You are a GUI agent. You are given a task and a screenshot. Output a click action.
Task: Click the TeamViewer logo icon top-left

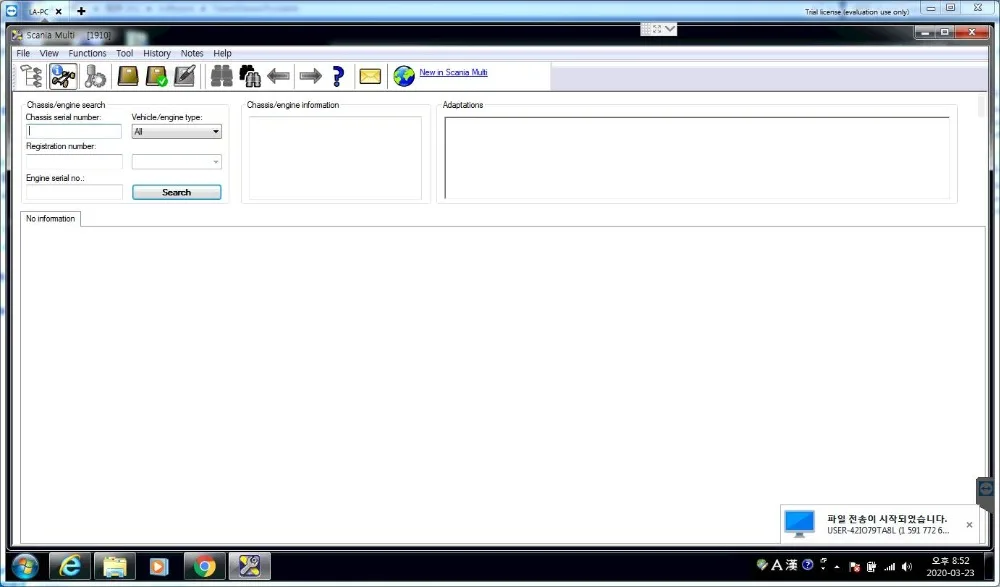pos(11,11)
